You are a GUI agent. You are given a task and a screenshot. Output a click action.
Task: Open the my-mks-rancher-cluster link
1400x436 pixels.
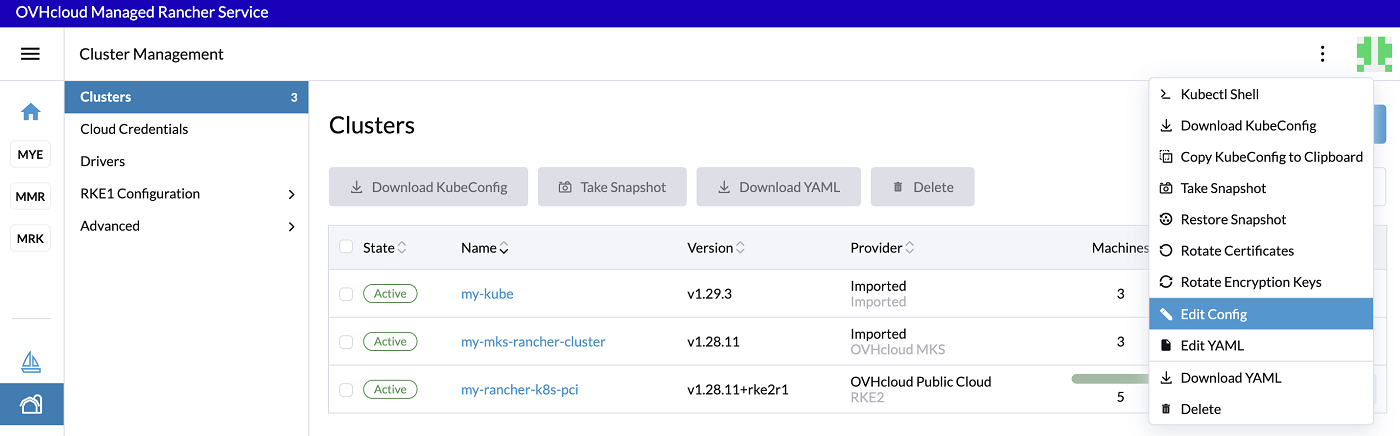(x=533, y=342)
